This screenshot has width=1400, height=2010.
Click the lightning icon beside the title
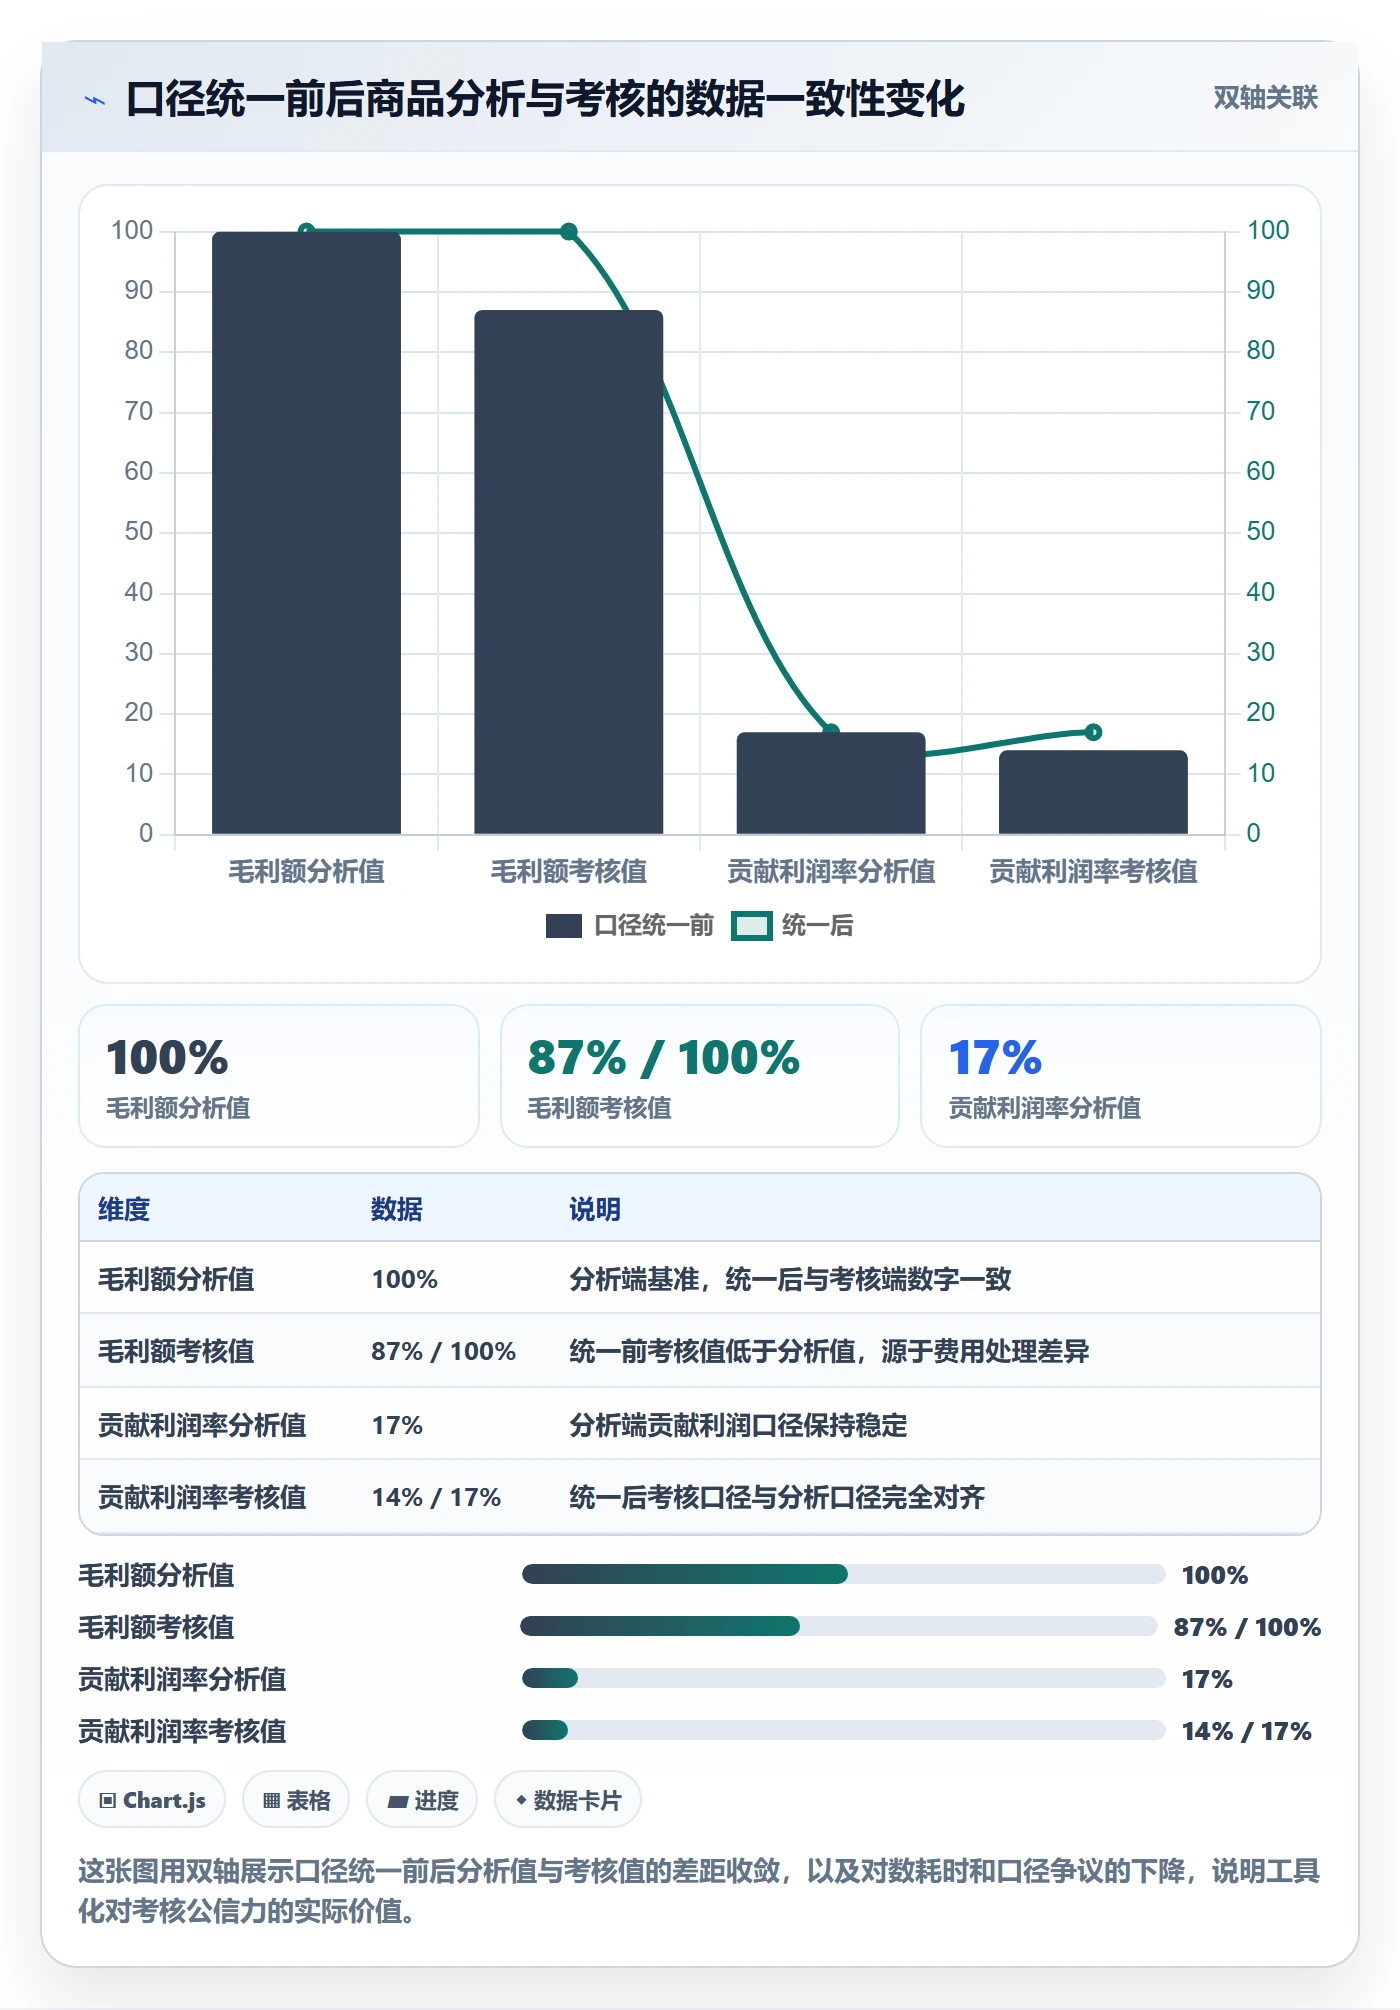[x=95, y=100]
